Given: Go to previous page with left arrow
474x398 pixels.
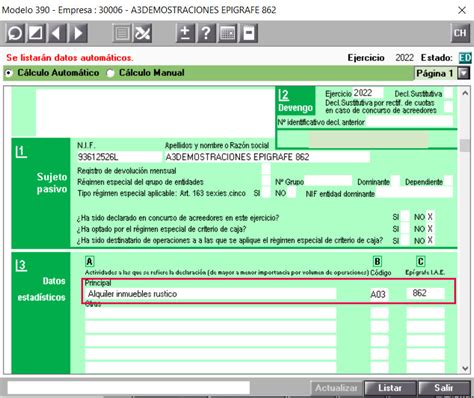Looking at the screenshot, I should click(57, 33).
